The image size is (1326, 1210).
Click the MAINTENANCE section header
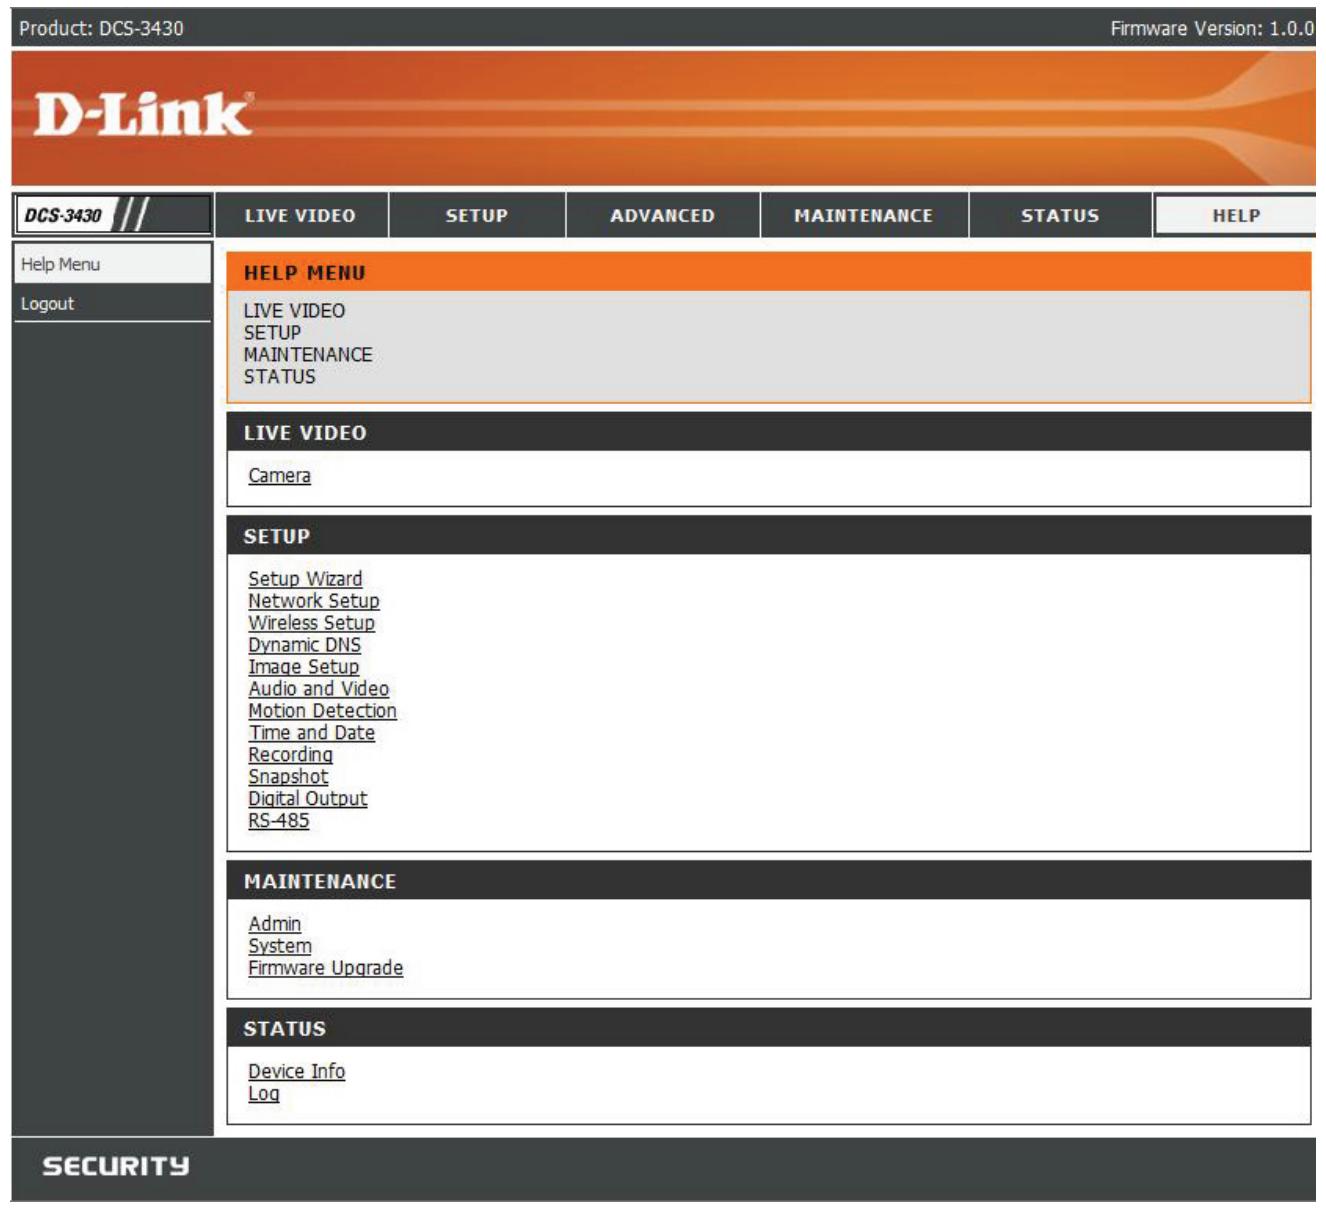tap(768, 881)
